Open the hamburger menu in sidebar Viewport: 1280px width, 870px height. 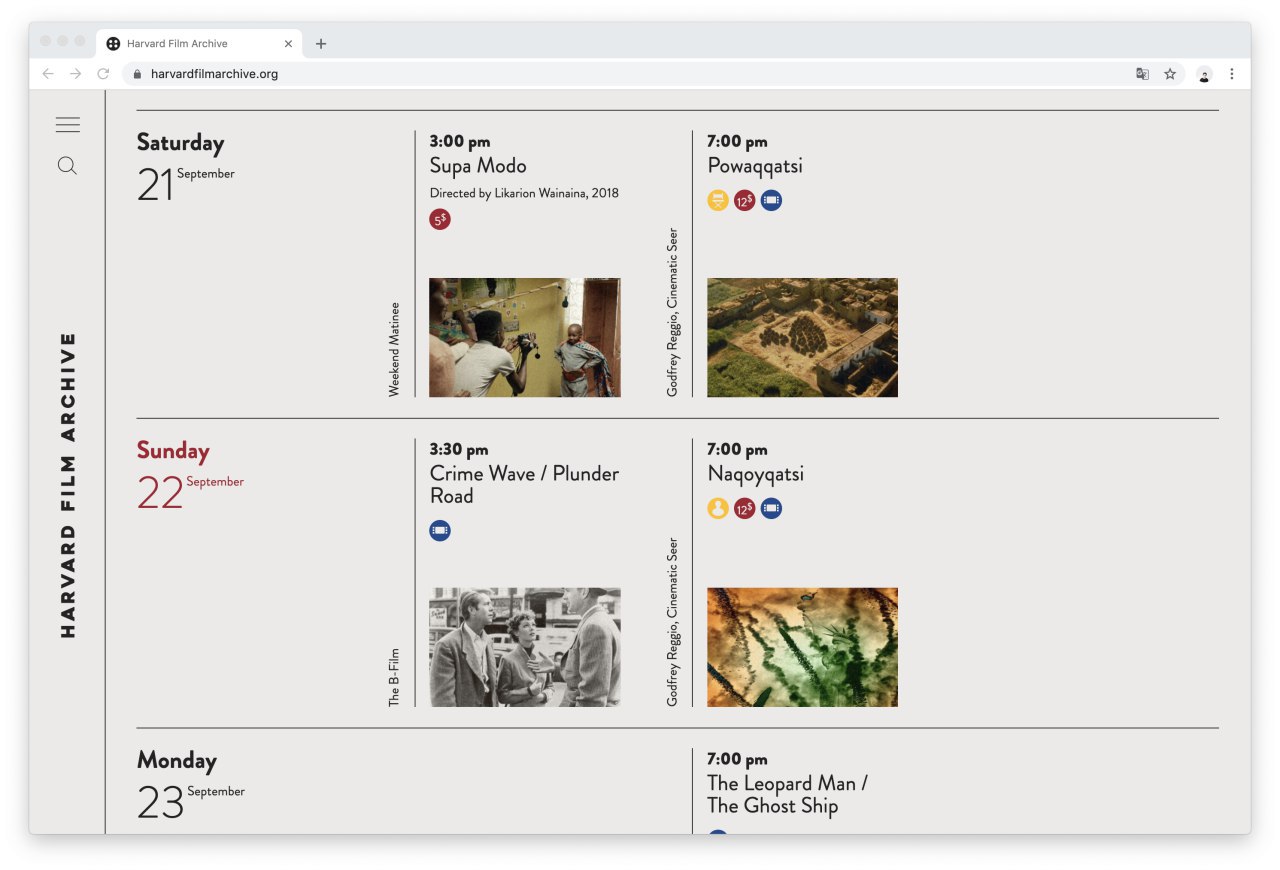pos(68,125)
